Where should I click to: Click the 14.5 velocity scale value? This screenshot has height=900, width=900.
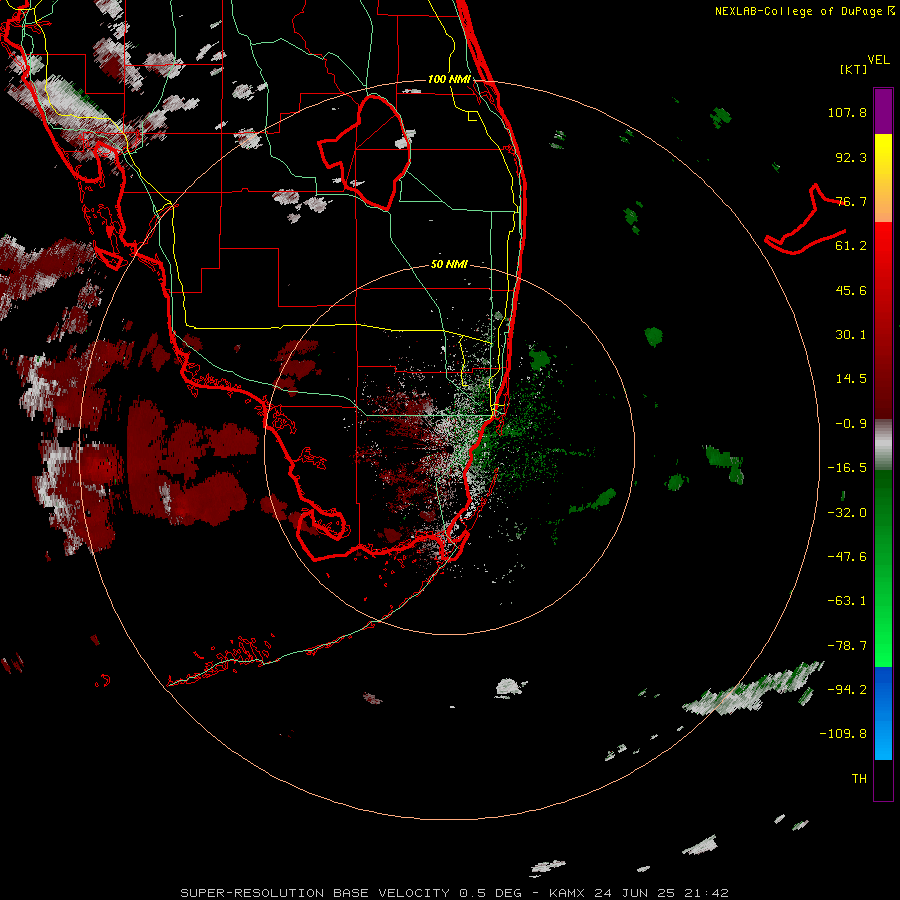click(x=851, y=379)
